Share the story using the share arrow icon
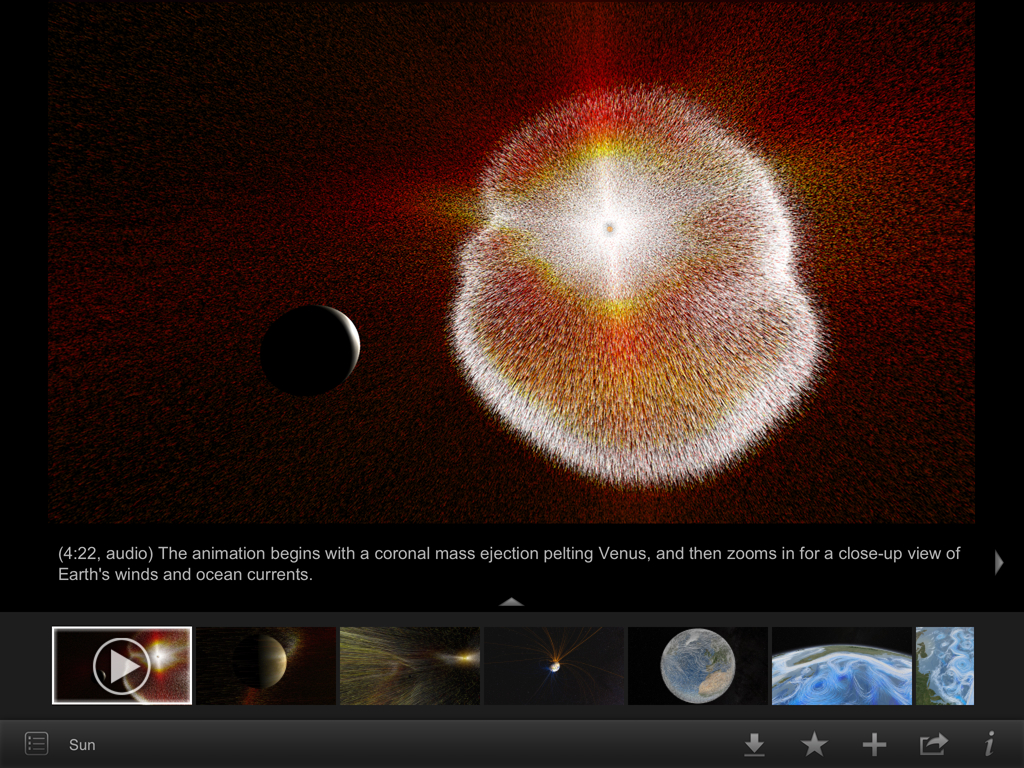This screenshot has height=768, width=1024. (x=934, y=744)
